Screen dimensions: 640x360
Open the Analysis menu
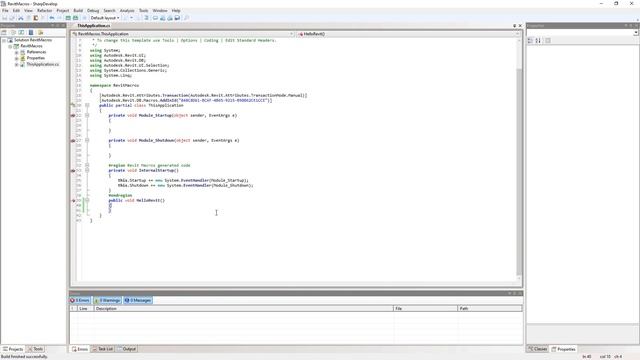coord(127,11)
